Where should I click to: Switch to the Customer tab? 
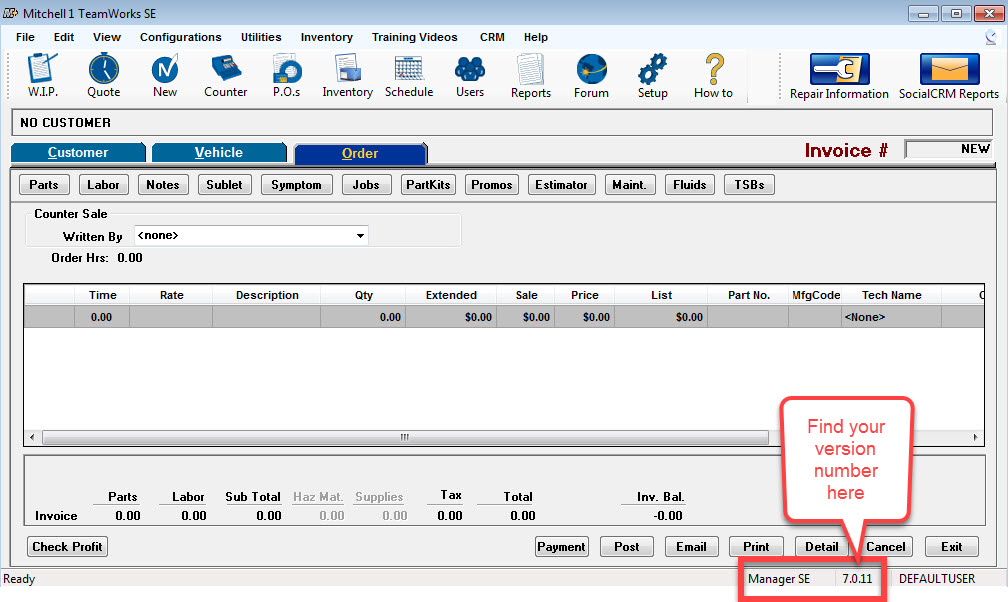coord(78,153)
